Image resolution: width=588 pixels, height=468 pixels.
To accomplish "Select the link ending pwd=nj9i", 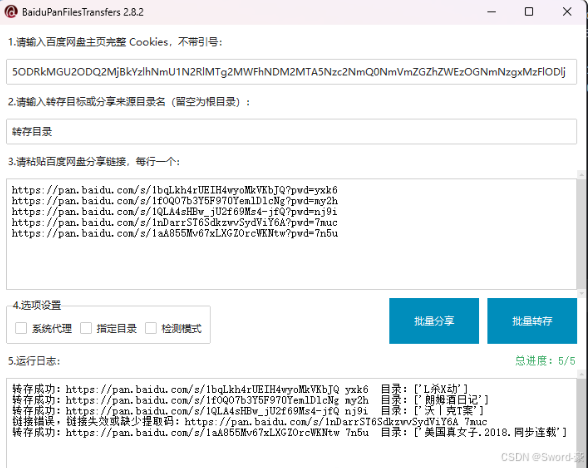I will [175, 212].
